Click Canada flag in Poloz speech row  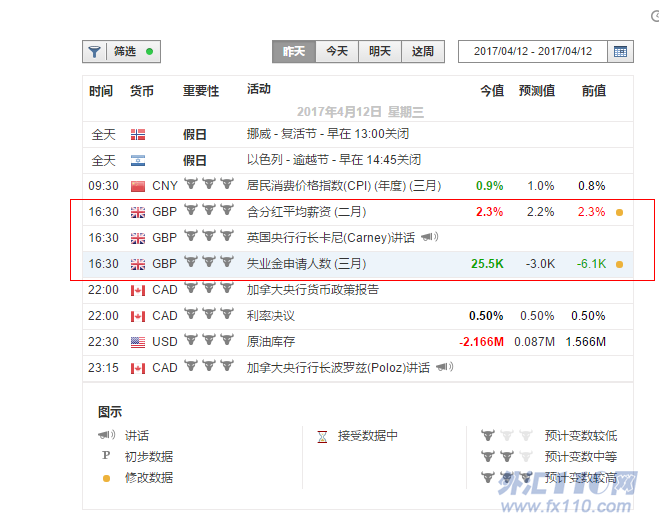click(138, 368)
